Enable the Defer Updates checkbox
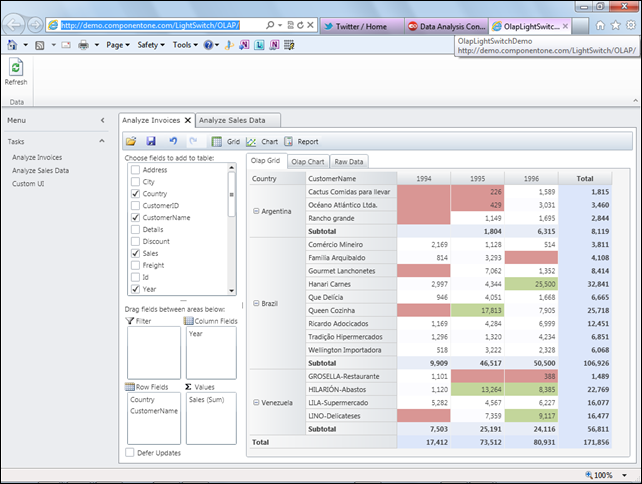This screenshot has height=484, width=642. click(130, 452)
